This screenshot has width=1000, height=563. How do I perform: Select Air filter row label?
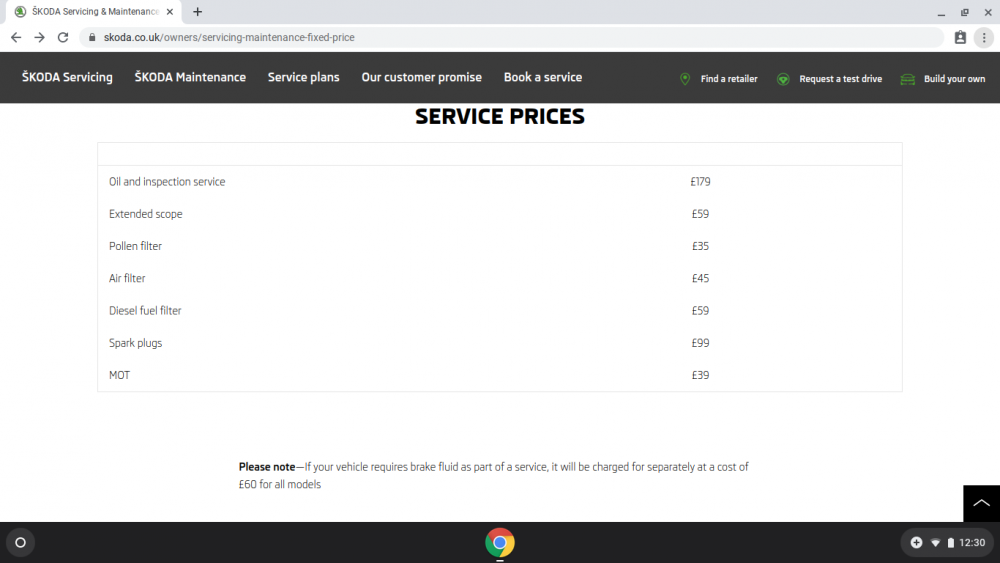pos(127,279)
